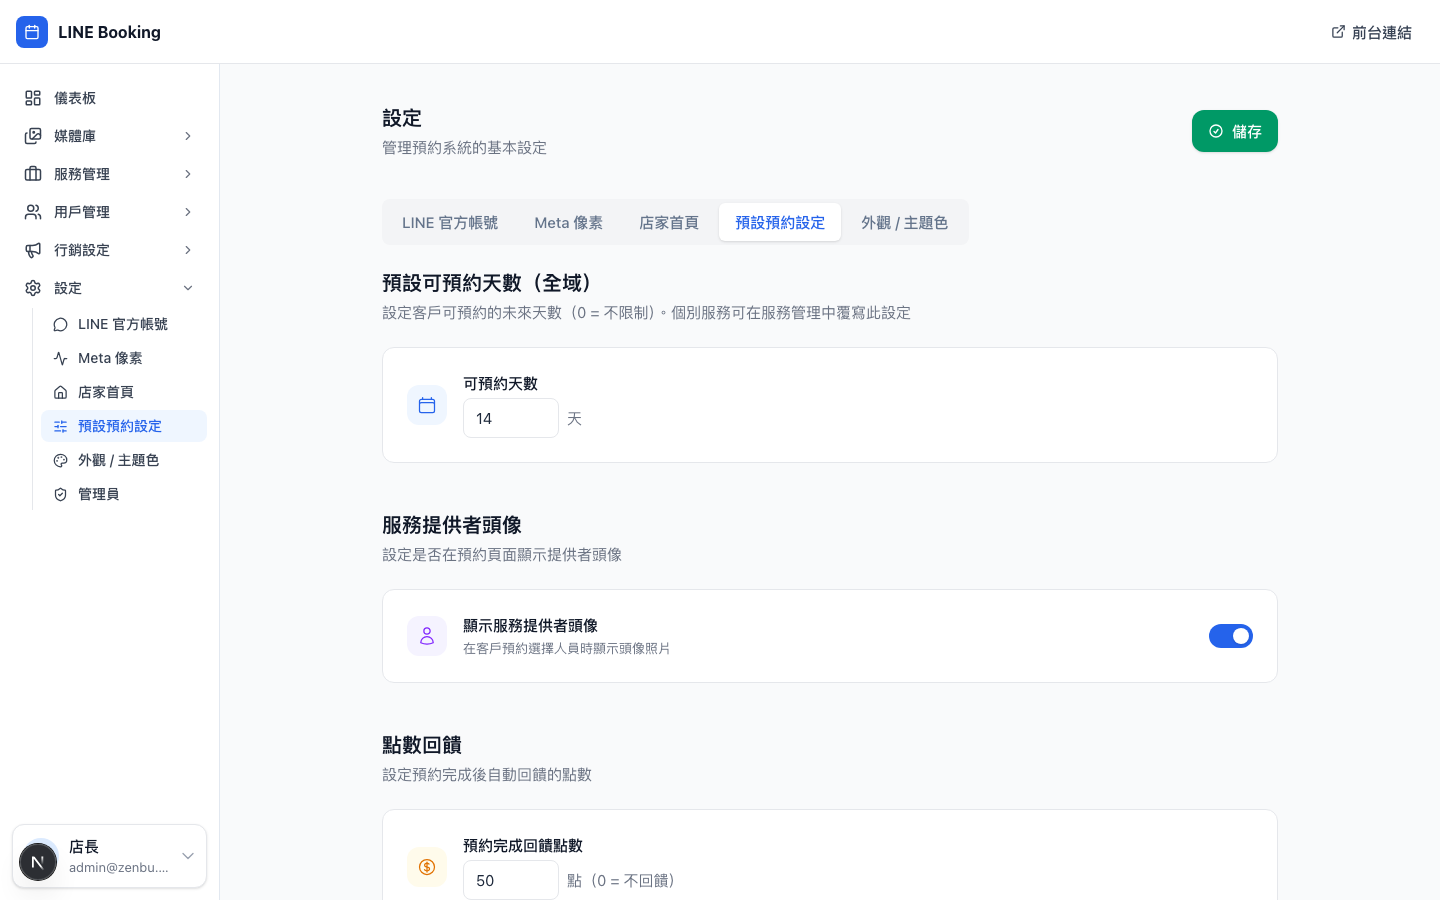
Task: Switch to the Meta 像素 tab
Action: [x=568, y=222]
